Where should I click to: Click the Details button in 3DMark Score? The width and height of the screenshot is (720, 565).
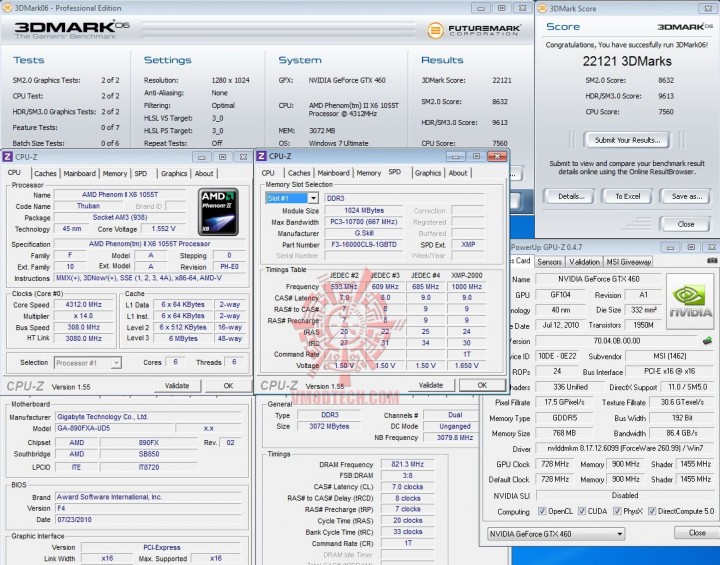pyautogui.click(x=570, y=196)
